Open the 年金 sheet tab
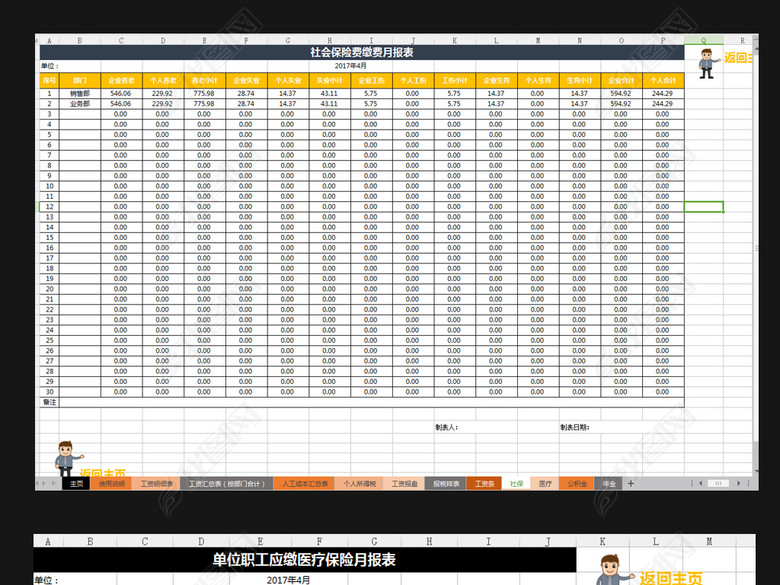 click(x=609, y=483)
